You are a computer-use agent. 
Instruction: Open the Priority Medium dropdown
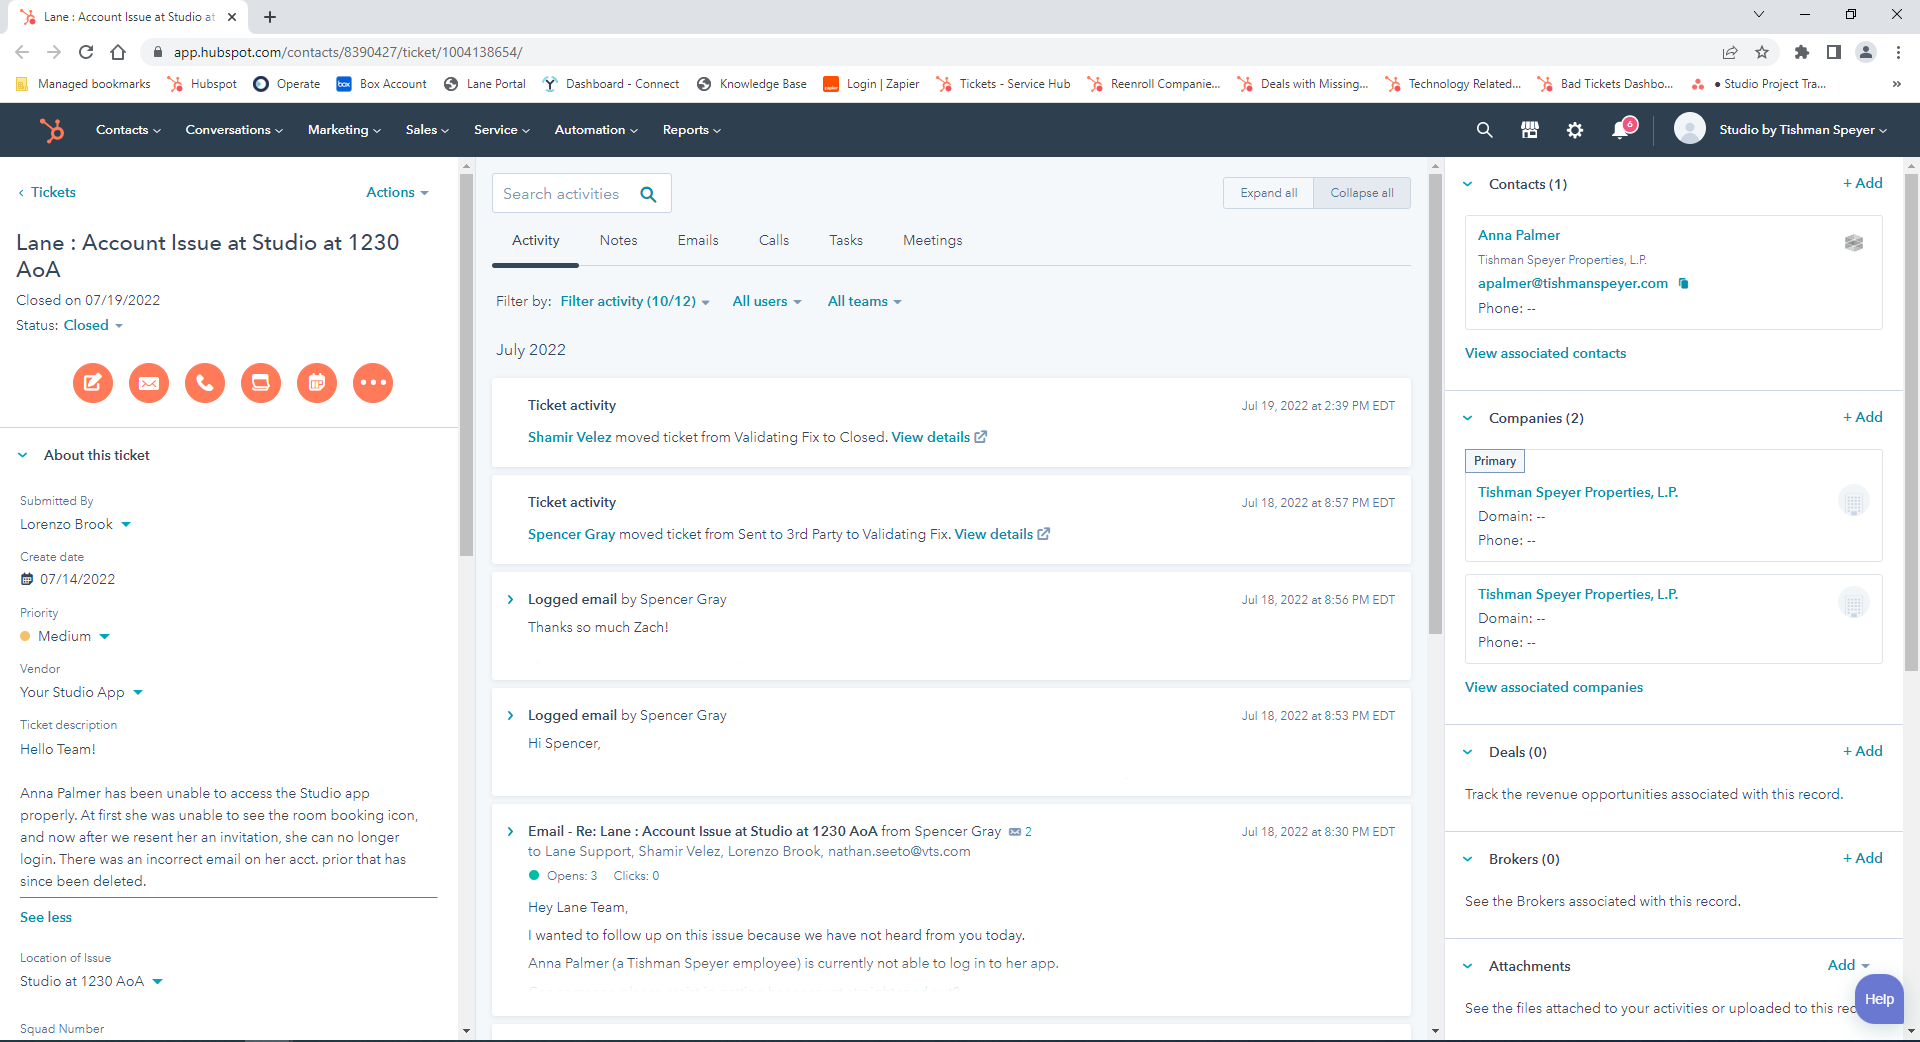(x=73, y=637)
